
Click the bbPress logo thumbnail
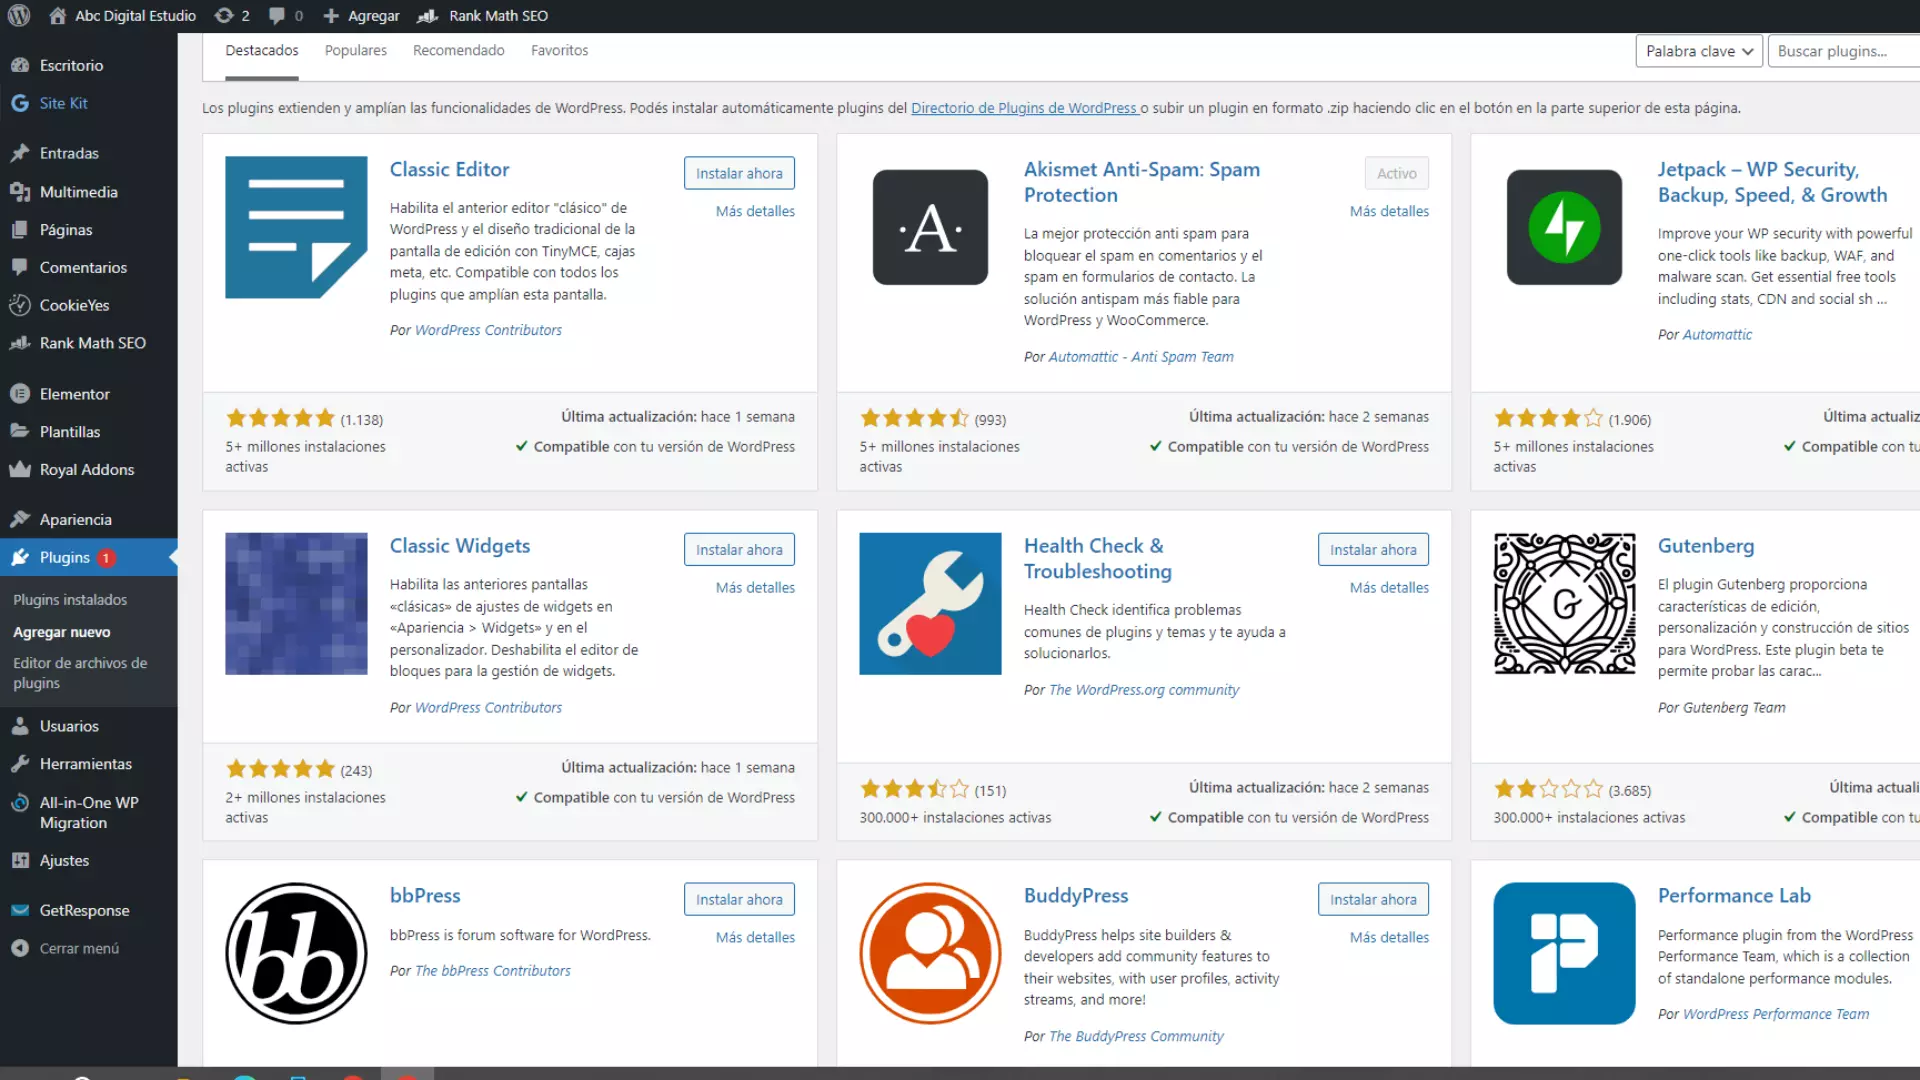(x=296, y=954)
